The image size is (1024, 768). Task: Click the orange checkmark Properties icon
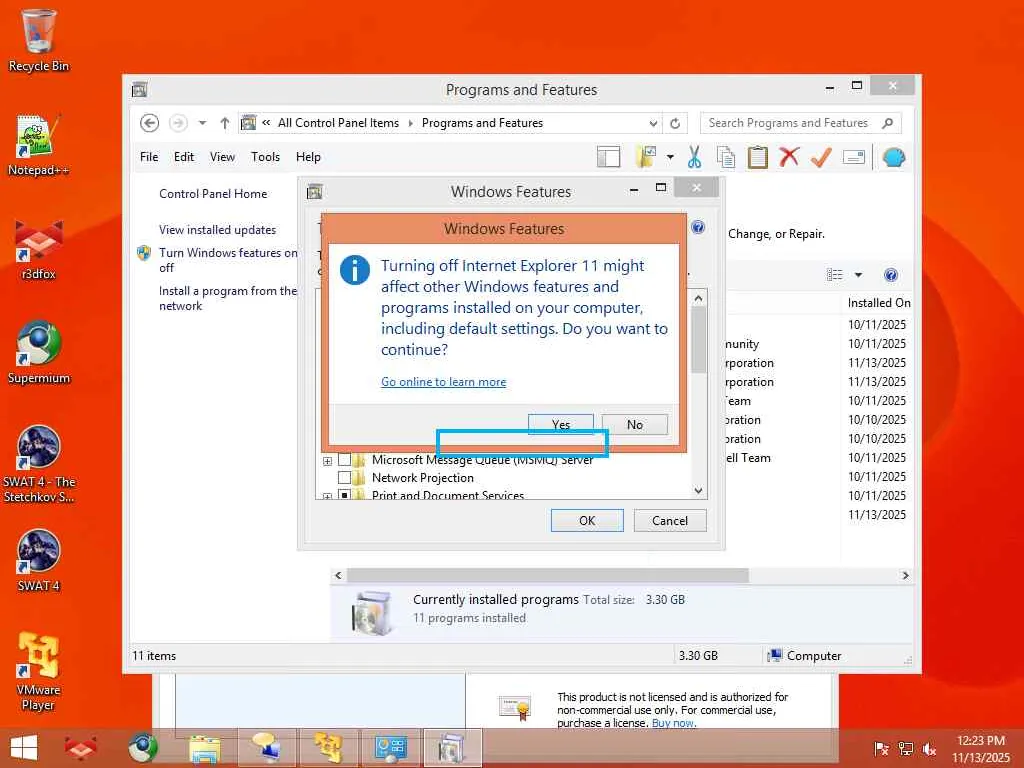click(821, 157)
